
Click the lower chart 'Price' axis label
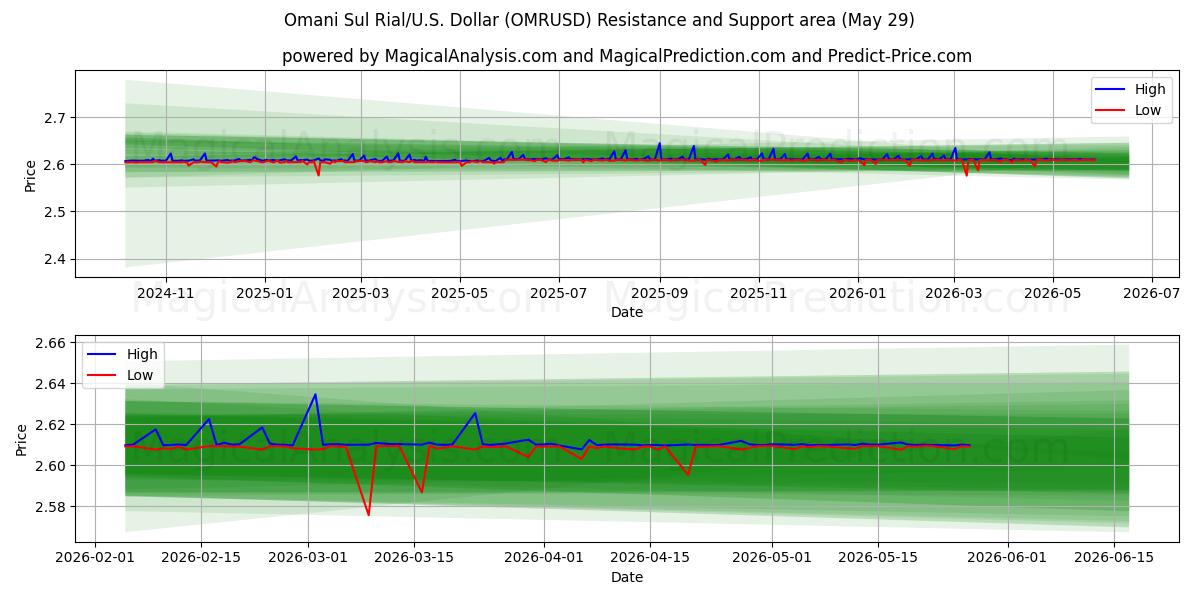22,439
